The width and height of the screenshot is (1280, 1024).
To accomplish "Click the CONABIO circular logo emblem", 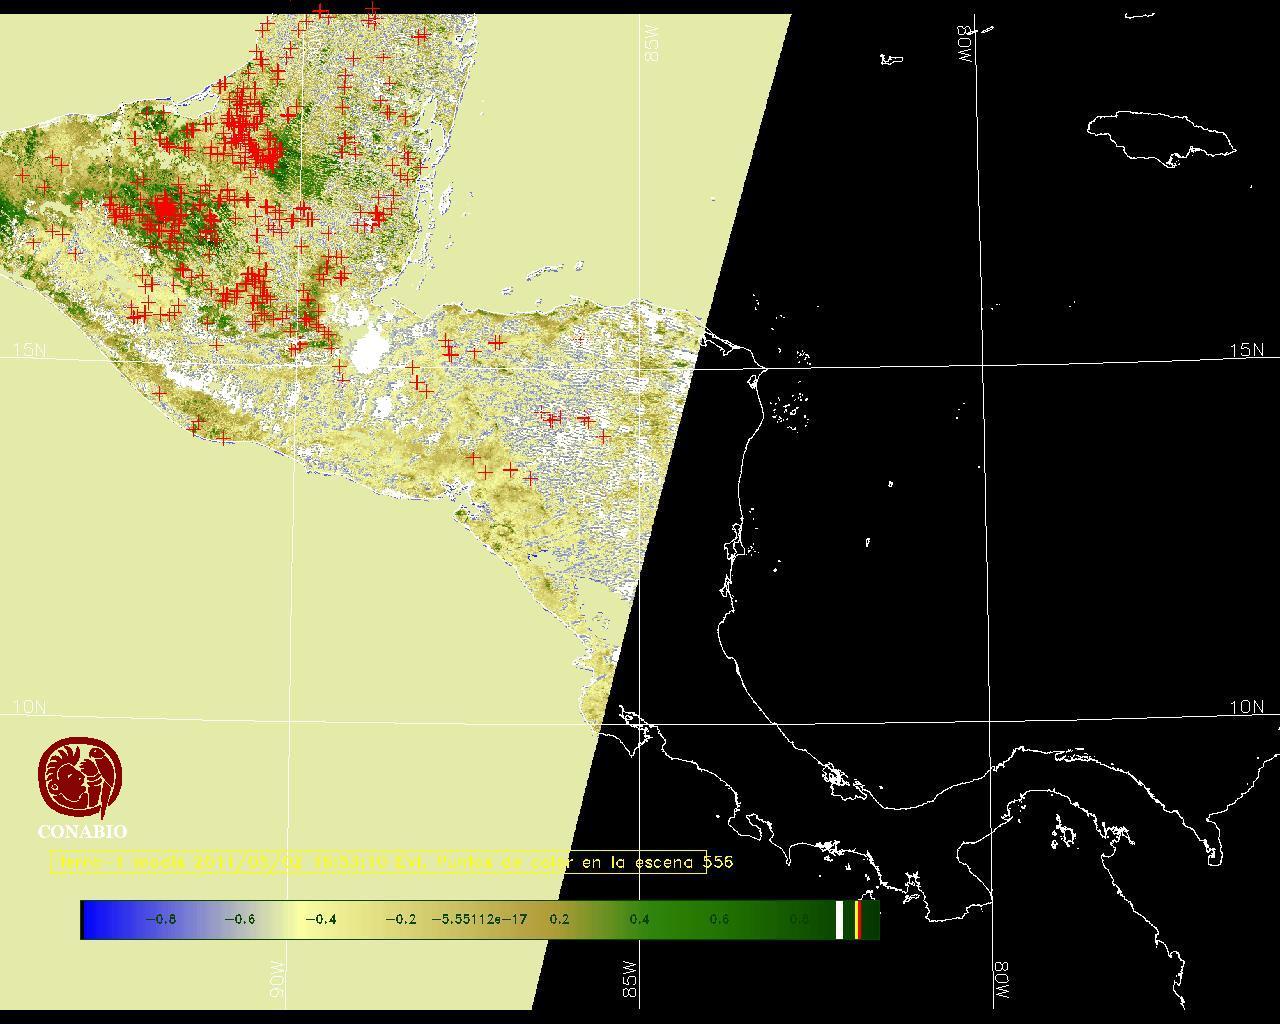I will 81,778.
